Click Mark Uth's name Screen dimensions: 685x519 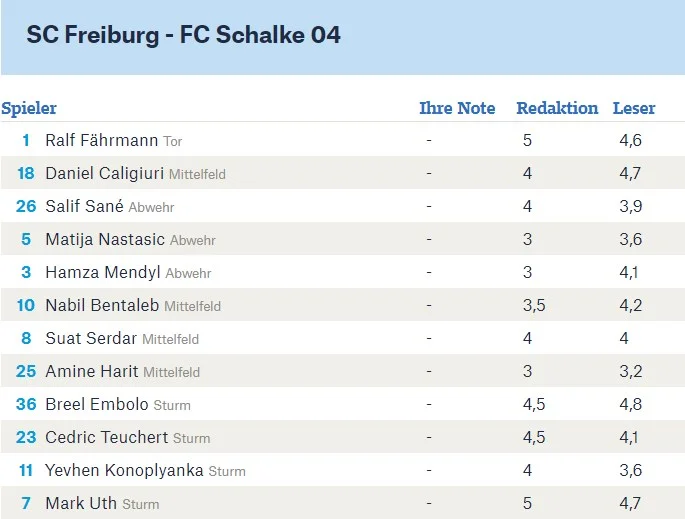(81, 503)
